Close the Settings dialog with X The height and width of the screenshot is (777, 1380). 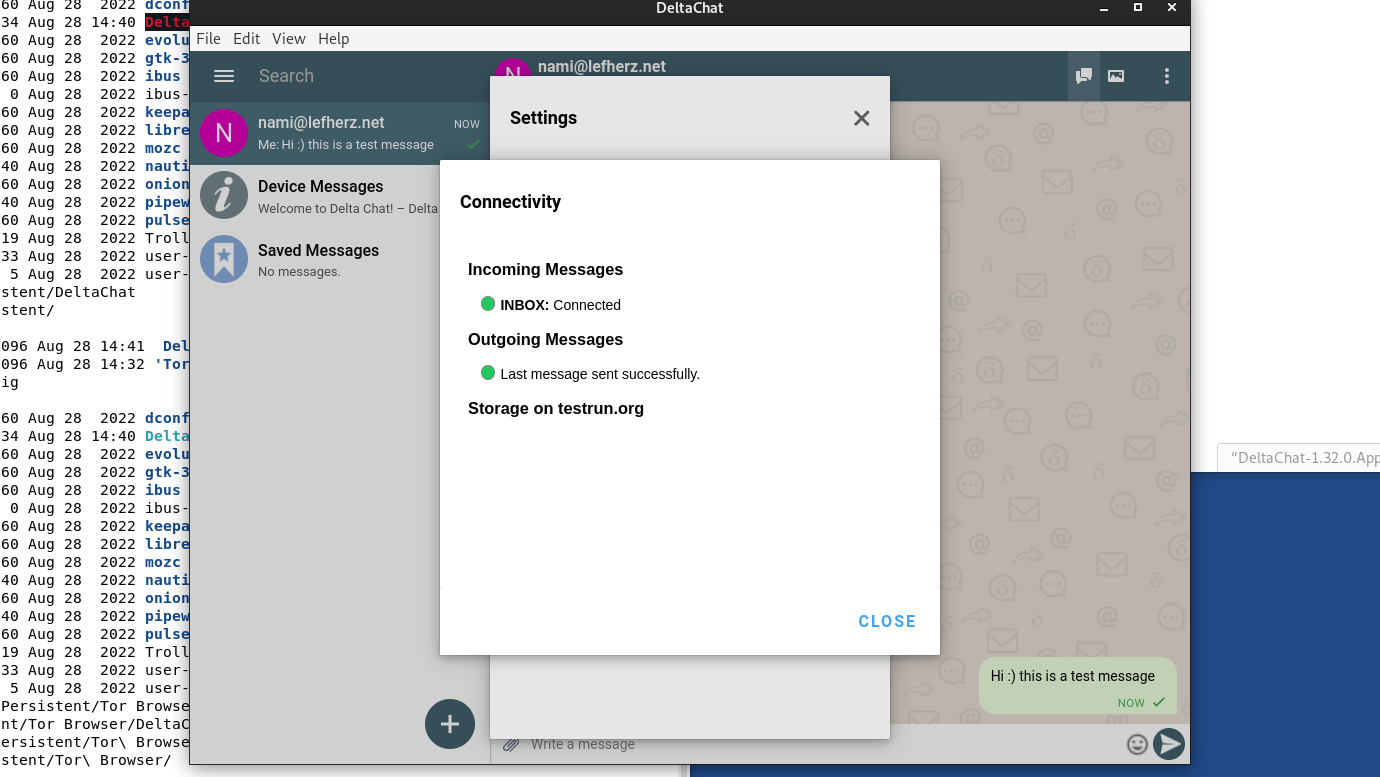tap(861, 118)
